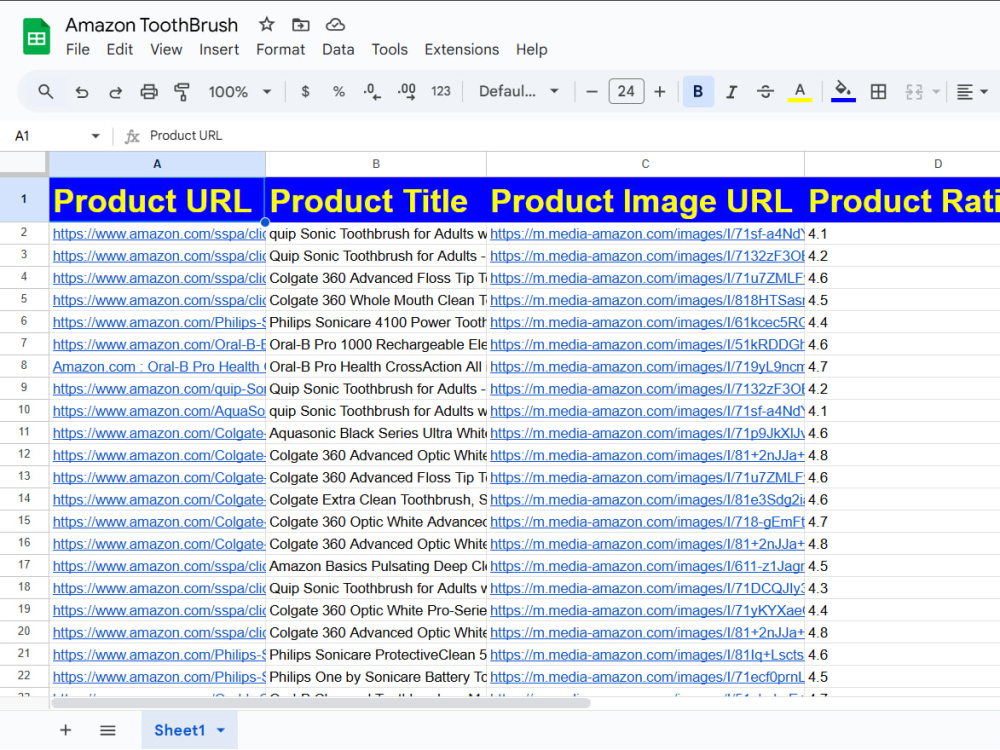Select cell Philips Sonicare 4100 Power Toothbrush
The height and width of the screenshot is (750, 1000).
point(376,323)
